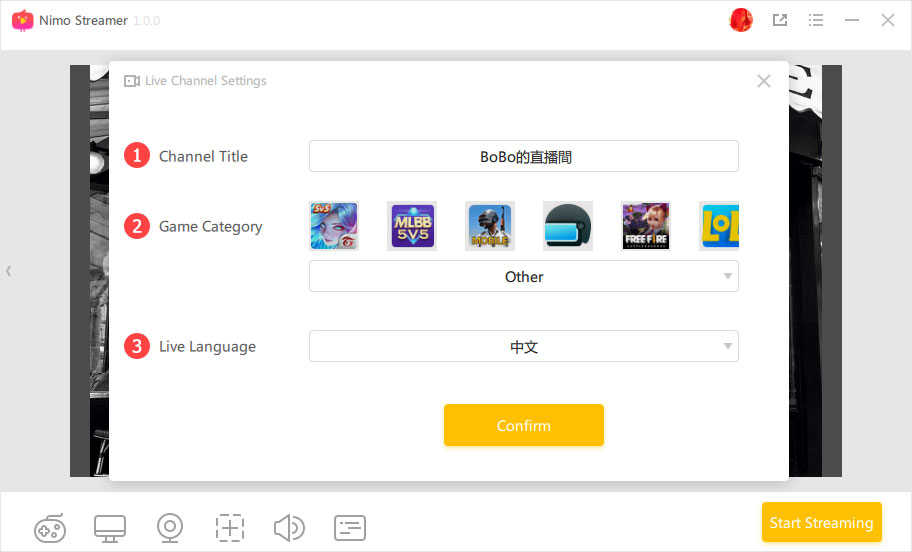Image resolution: width=912 pixels, height=552 pixels.
Task: Click the Start Streaming button
Action: [x=821, y=523]
